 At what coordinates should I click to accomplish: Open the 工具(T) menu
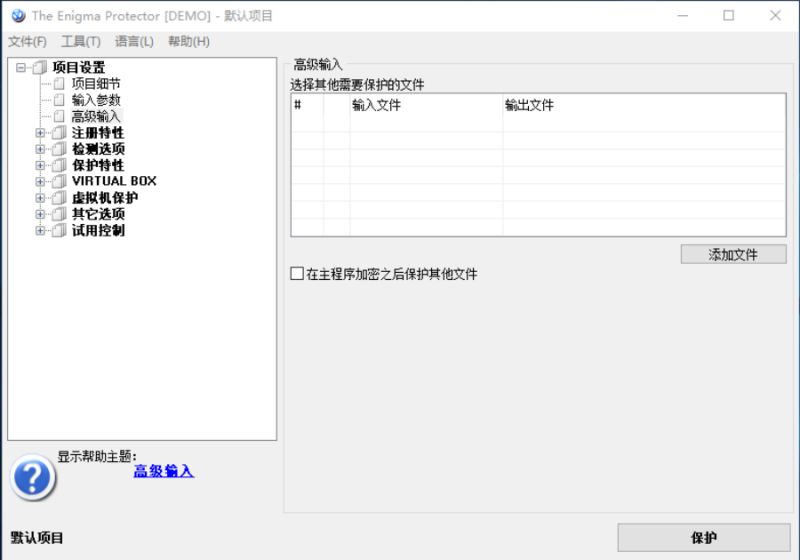[x=81, y=41]
